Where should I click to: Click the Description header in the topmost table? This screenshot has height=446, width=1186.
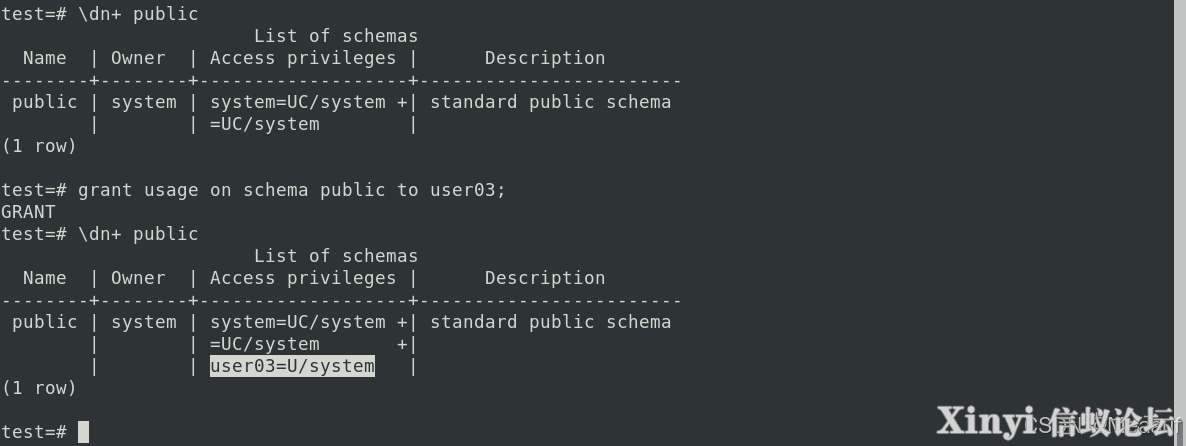point(545,58)
